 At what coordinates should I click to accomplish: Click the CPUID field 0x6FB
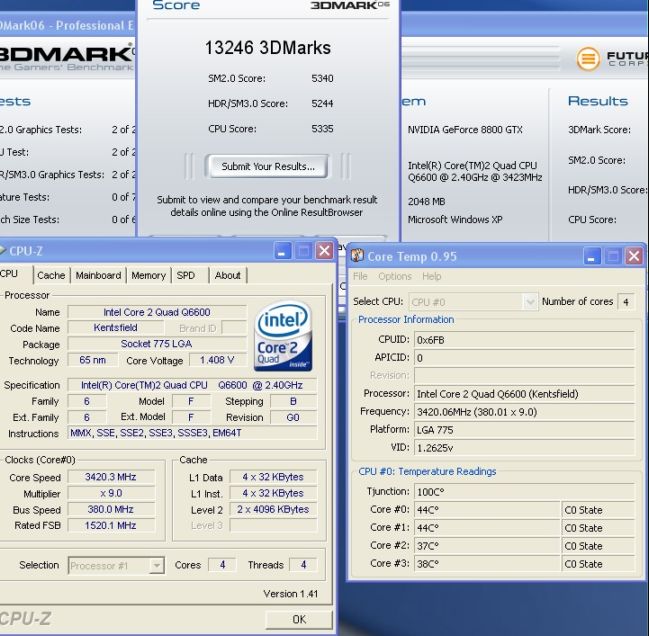point(524,340)
